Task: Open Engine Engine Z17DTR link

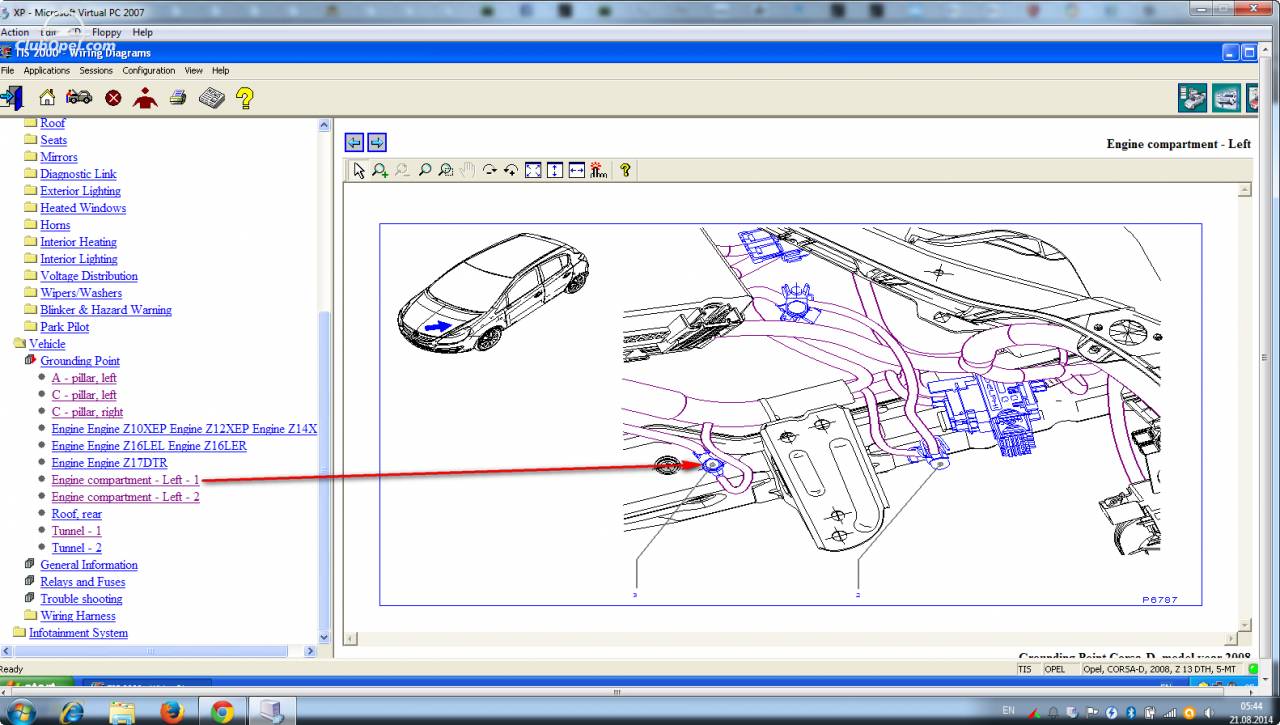Action: pos(109,463)
